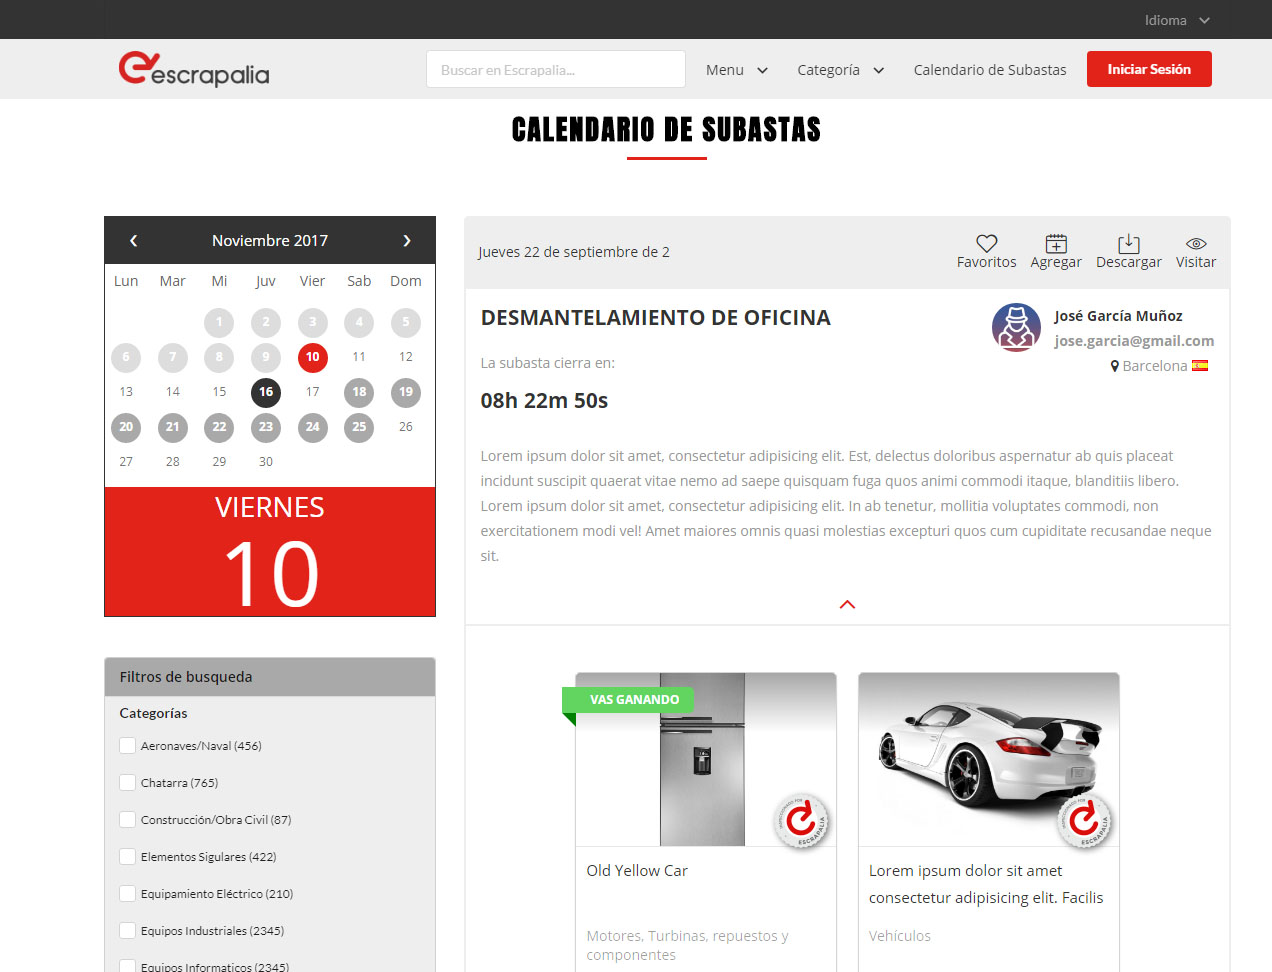Check the Chatarra category filter
The image size is (1272, 972).
point(127,783)
